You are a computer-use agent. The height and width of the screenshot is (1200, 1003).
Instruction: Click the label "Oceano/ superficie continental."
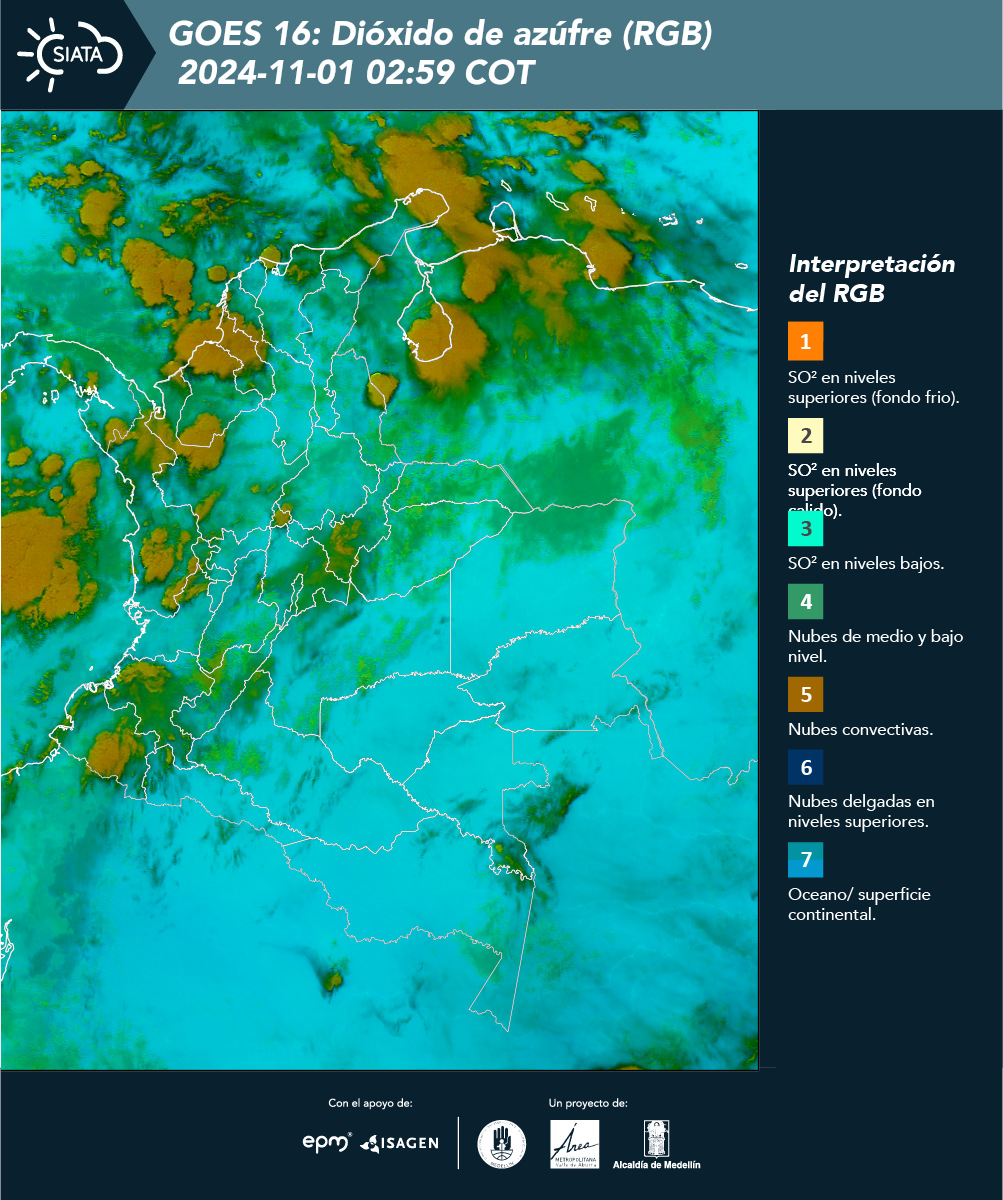(859, 904)
